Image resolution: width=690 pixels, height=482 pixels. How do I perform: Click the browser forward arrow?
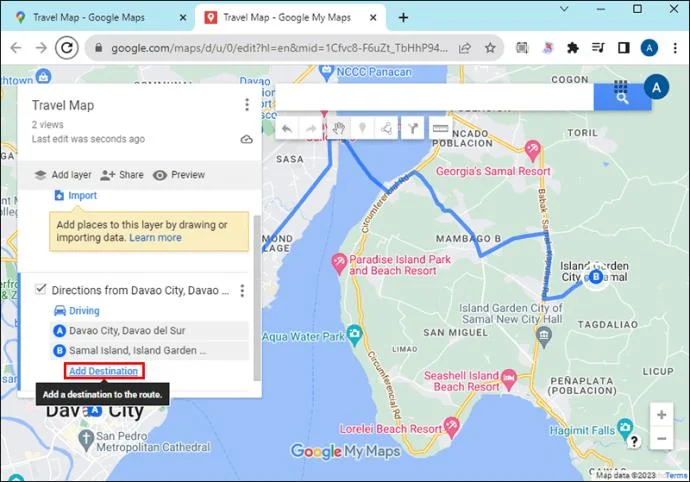(41, 48)
